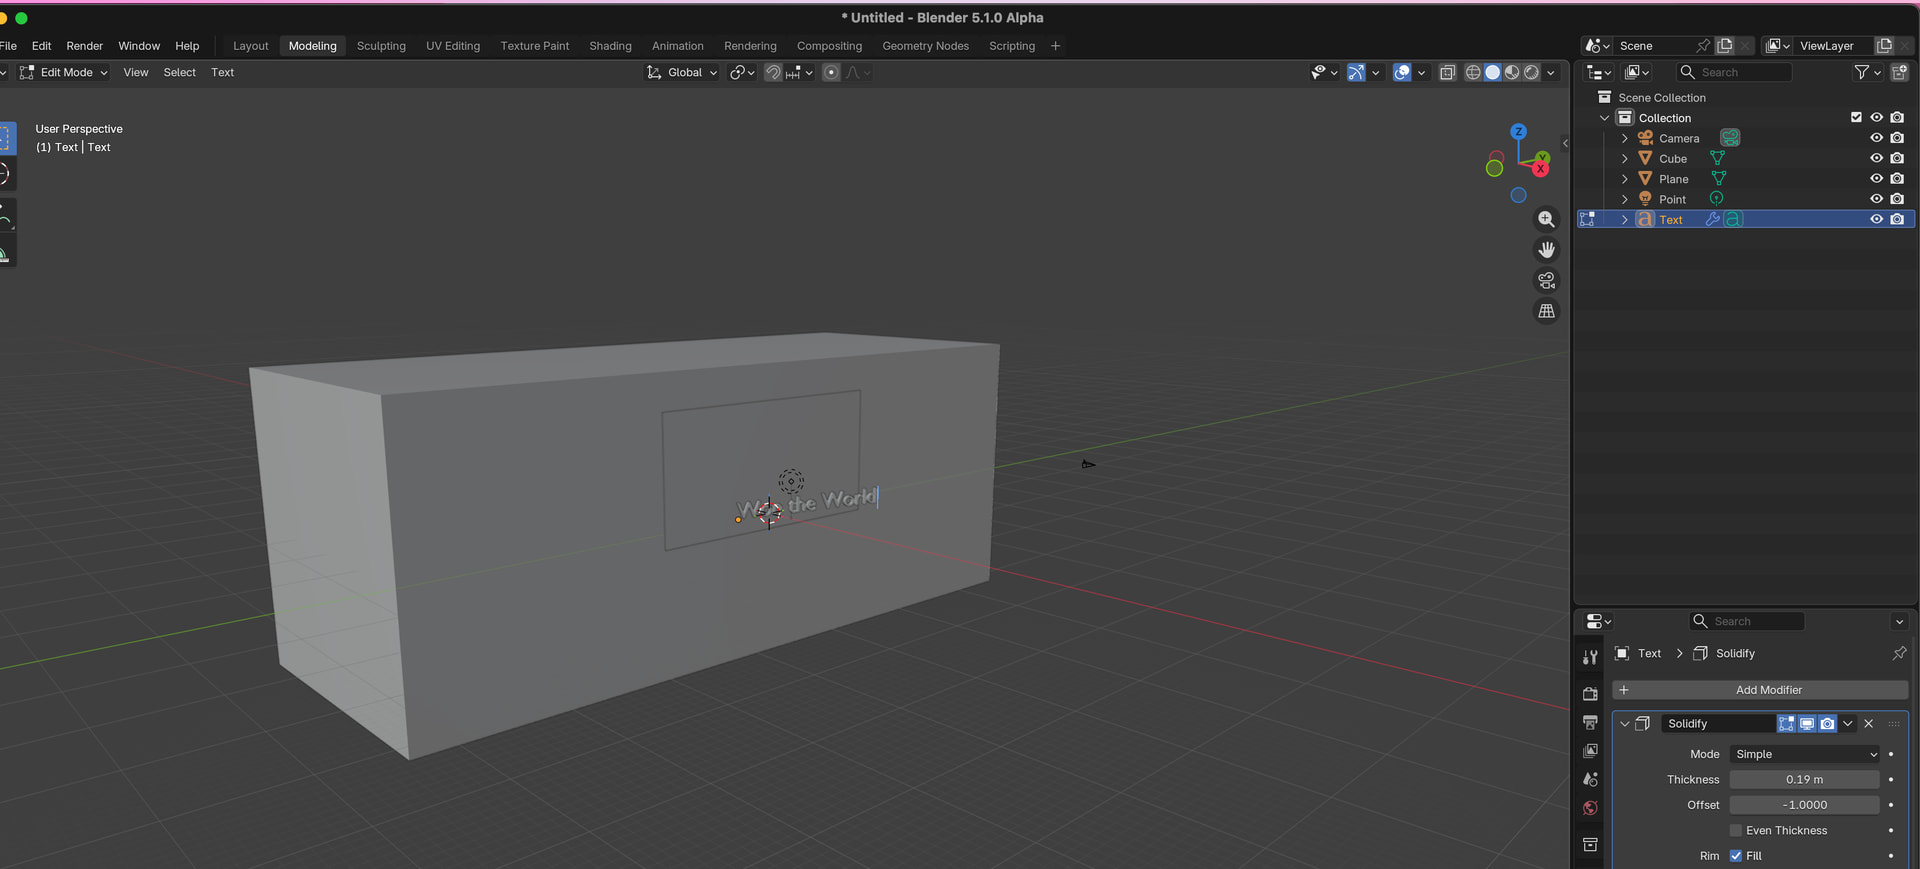This screenshot has width=1920, height=869.
Task: Disable Plane object in renders
Action: (x=1897, y=179)
